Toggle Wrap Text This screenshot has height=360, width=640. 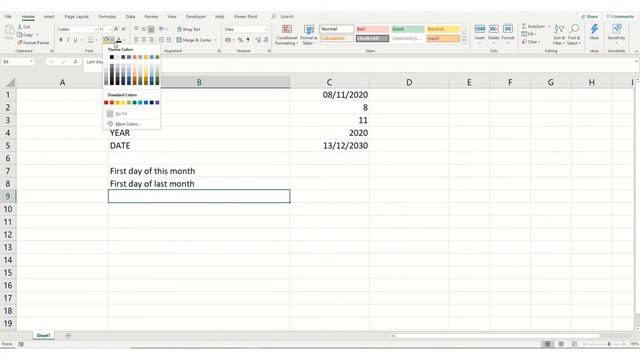point(189,29)
